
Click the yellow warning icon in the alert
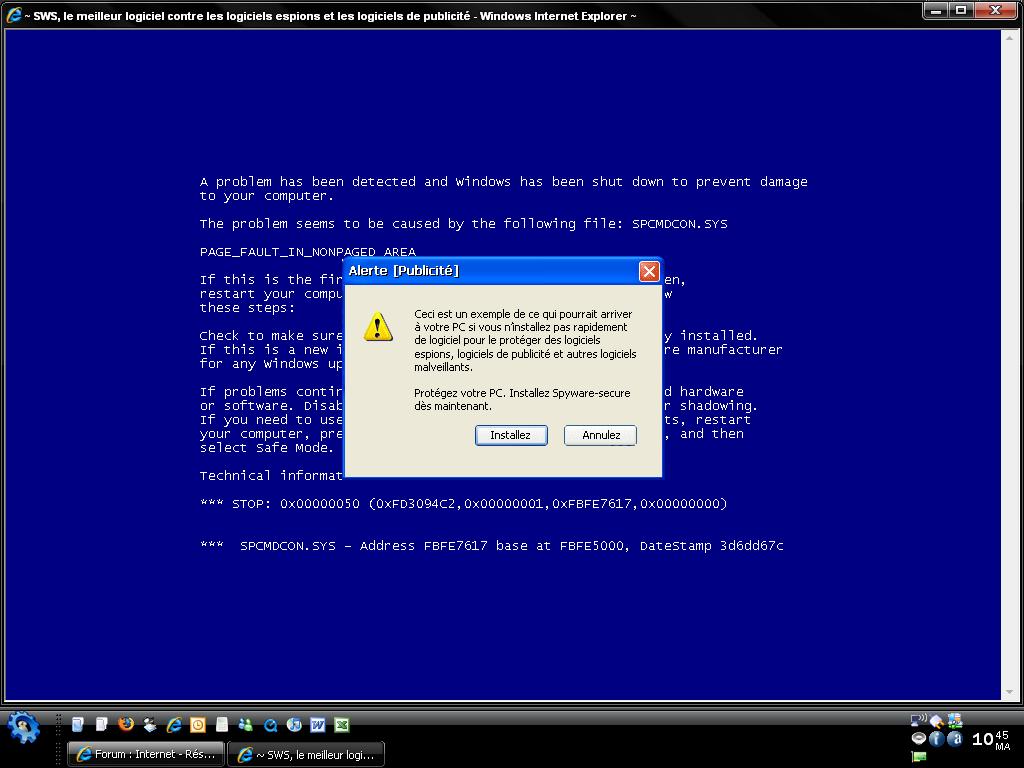point(378,327)
